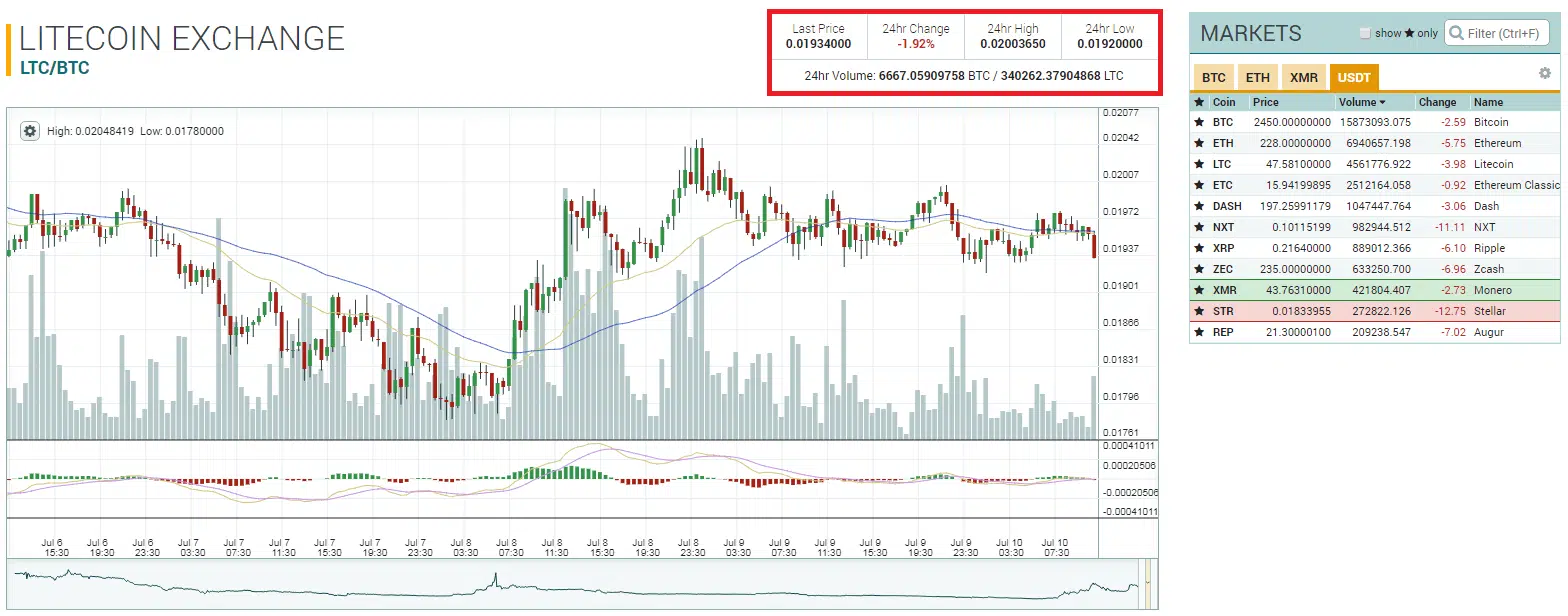Click the market Filter search field
1568x616 pixels.
tap(1497, 33)
